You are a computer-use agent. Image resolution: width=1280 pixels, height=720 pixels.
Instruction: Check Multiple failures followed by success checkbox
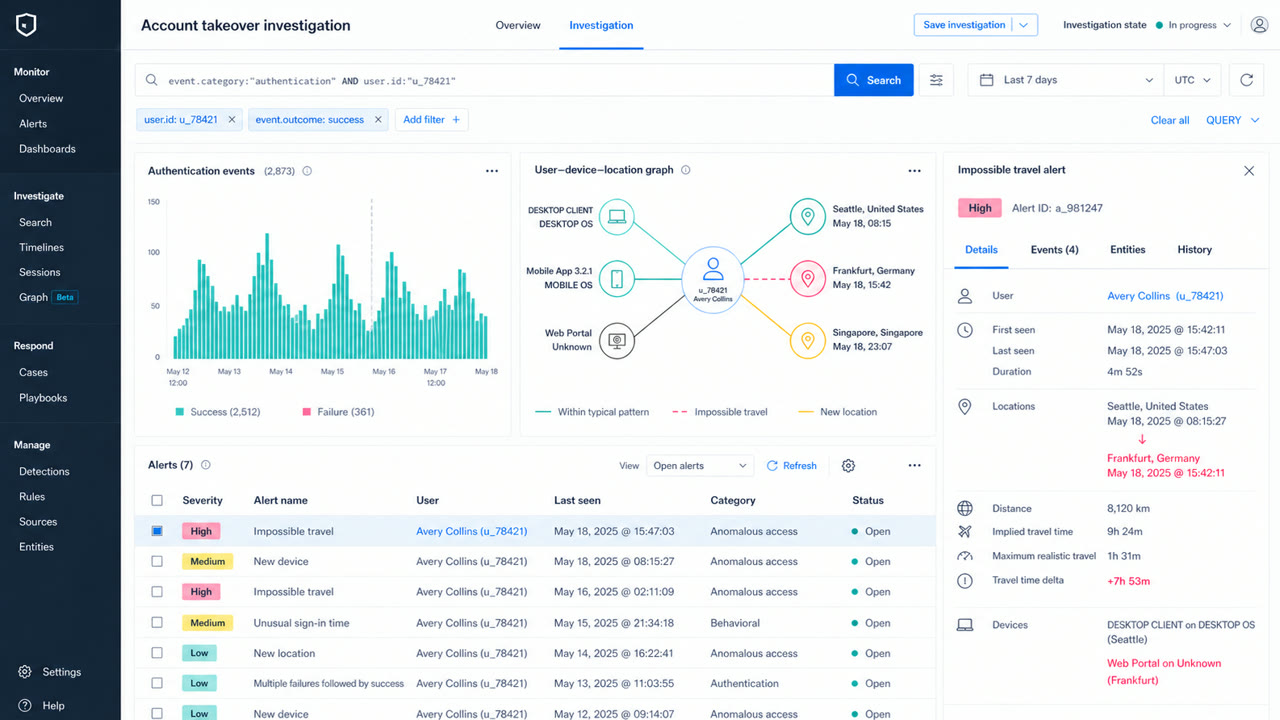point(157,684)
